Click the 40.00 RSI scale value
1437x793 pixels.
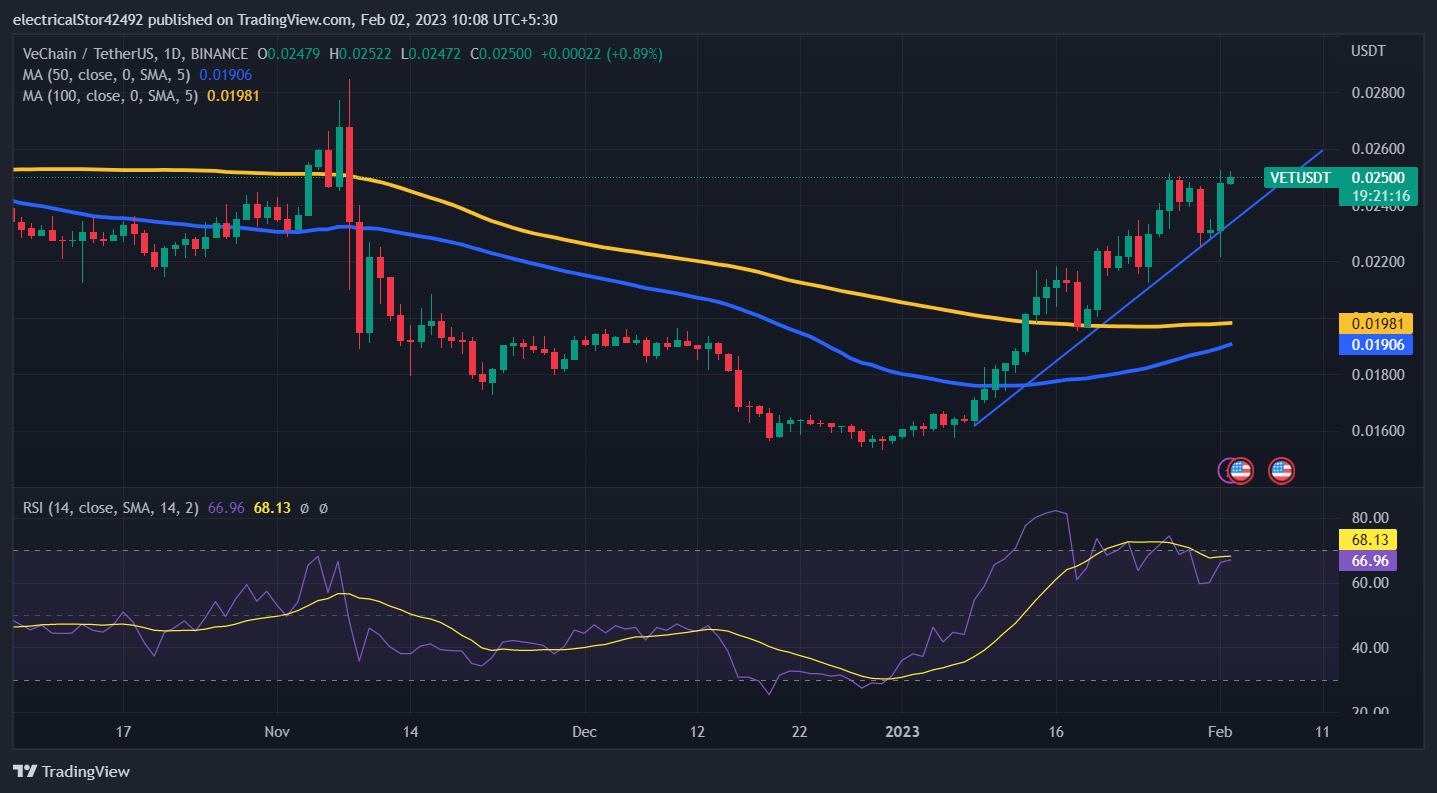[x=1369, y=648]
